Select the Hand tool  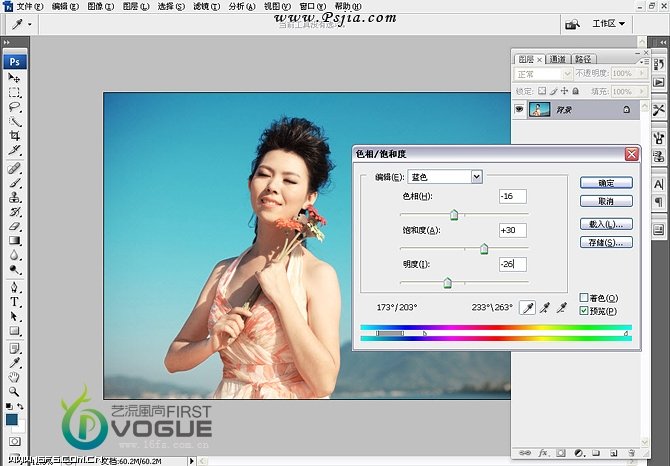coord(15,377)
